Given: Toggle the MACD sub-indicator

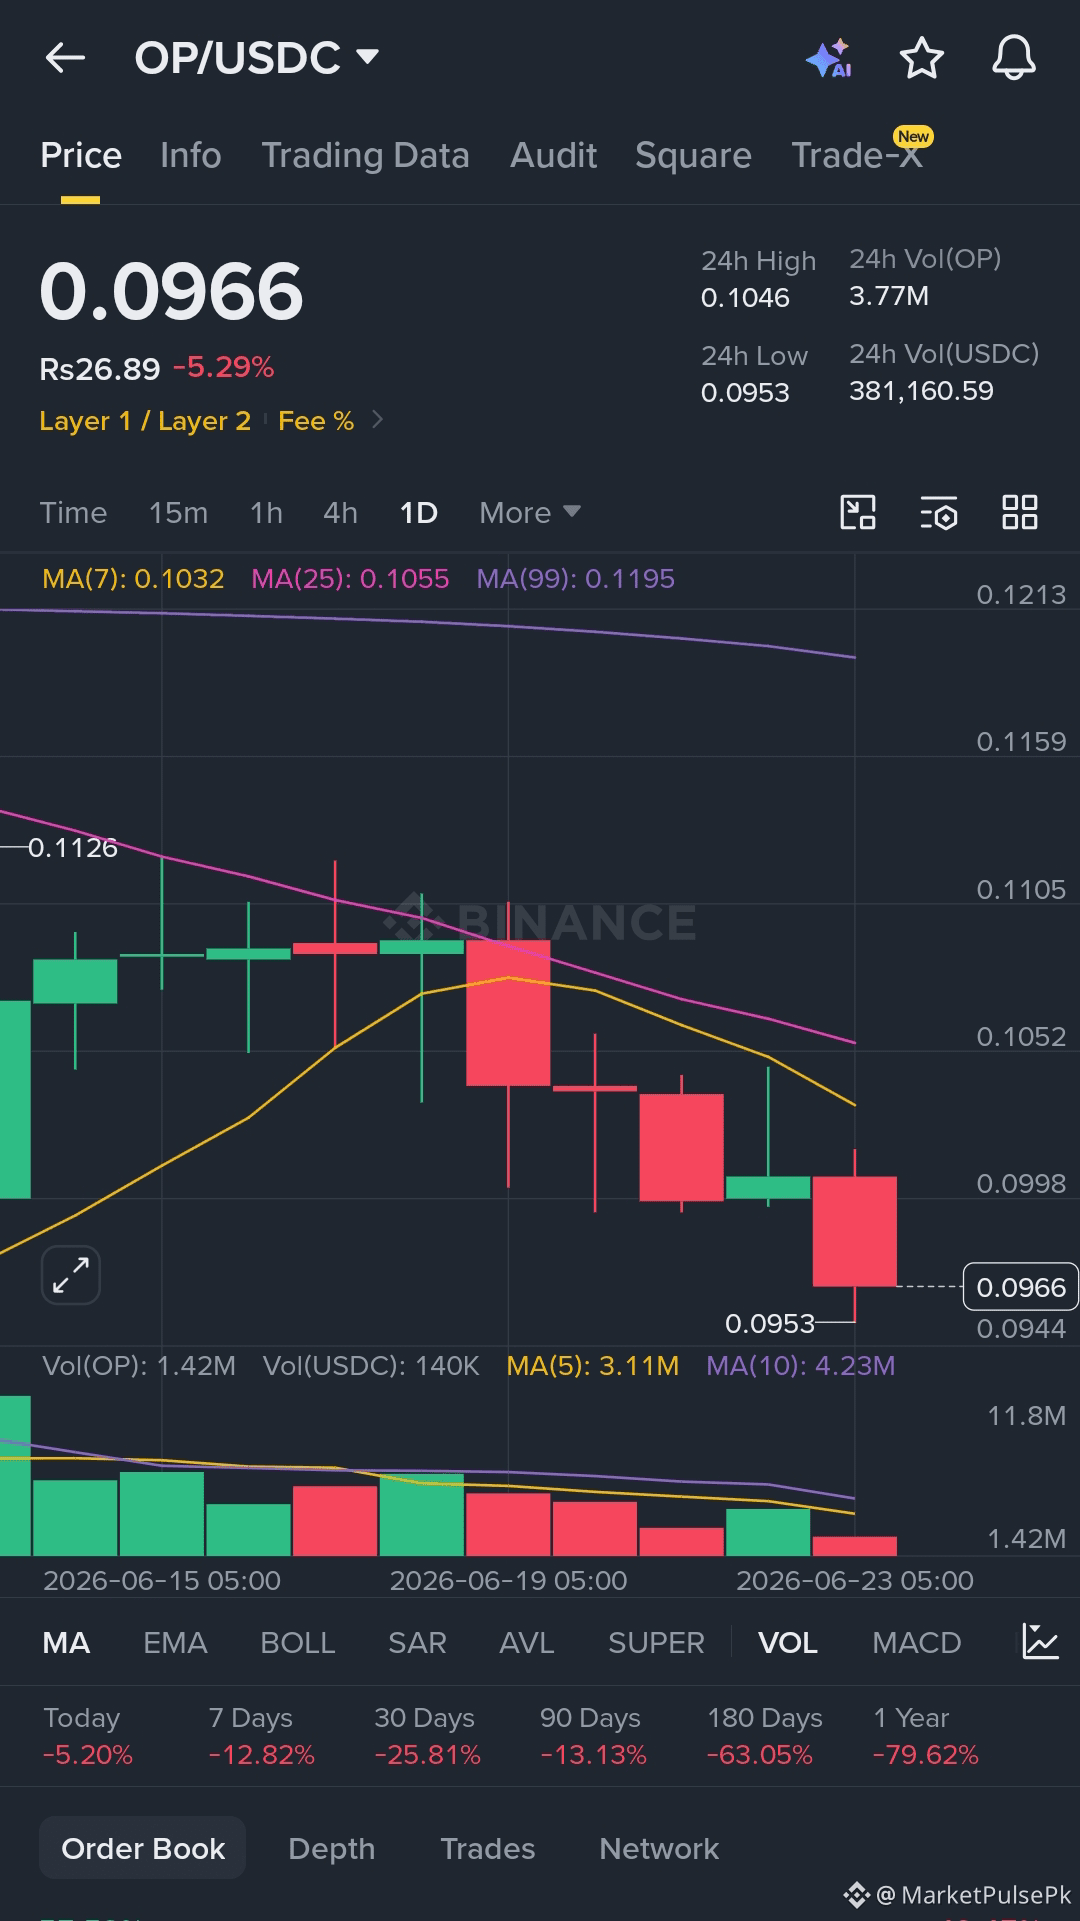Looking at the screenshot, I should tap(916, 1643).
